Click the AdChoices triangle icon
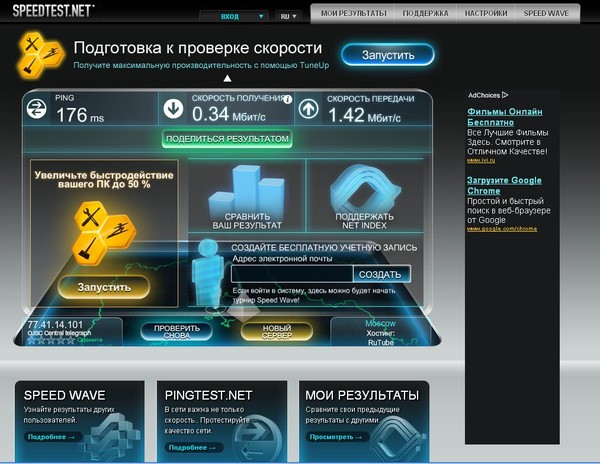This screenshot has height=464, width=600. point(505,95)
